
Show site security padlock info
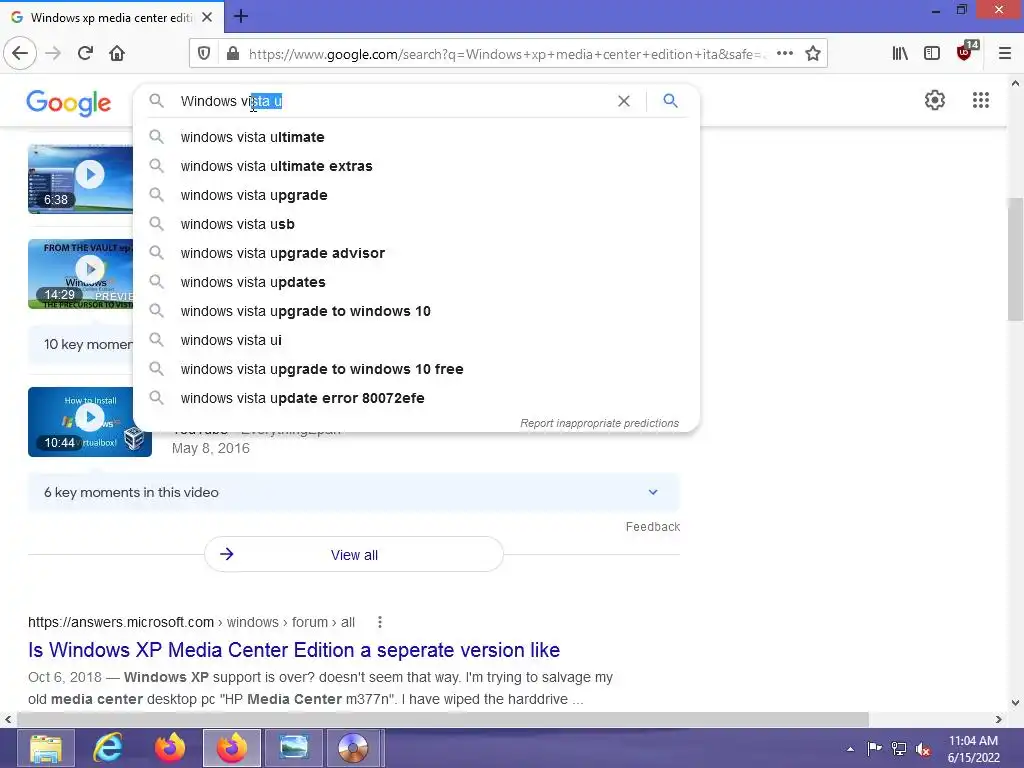click(x=232, y=54)
